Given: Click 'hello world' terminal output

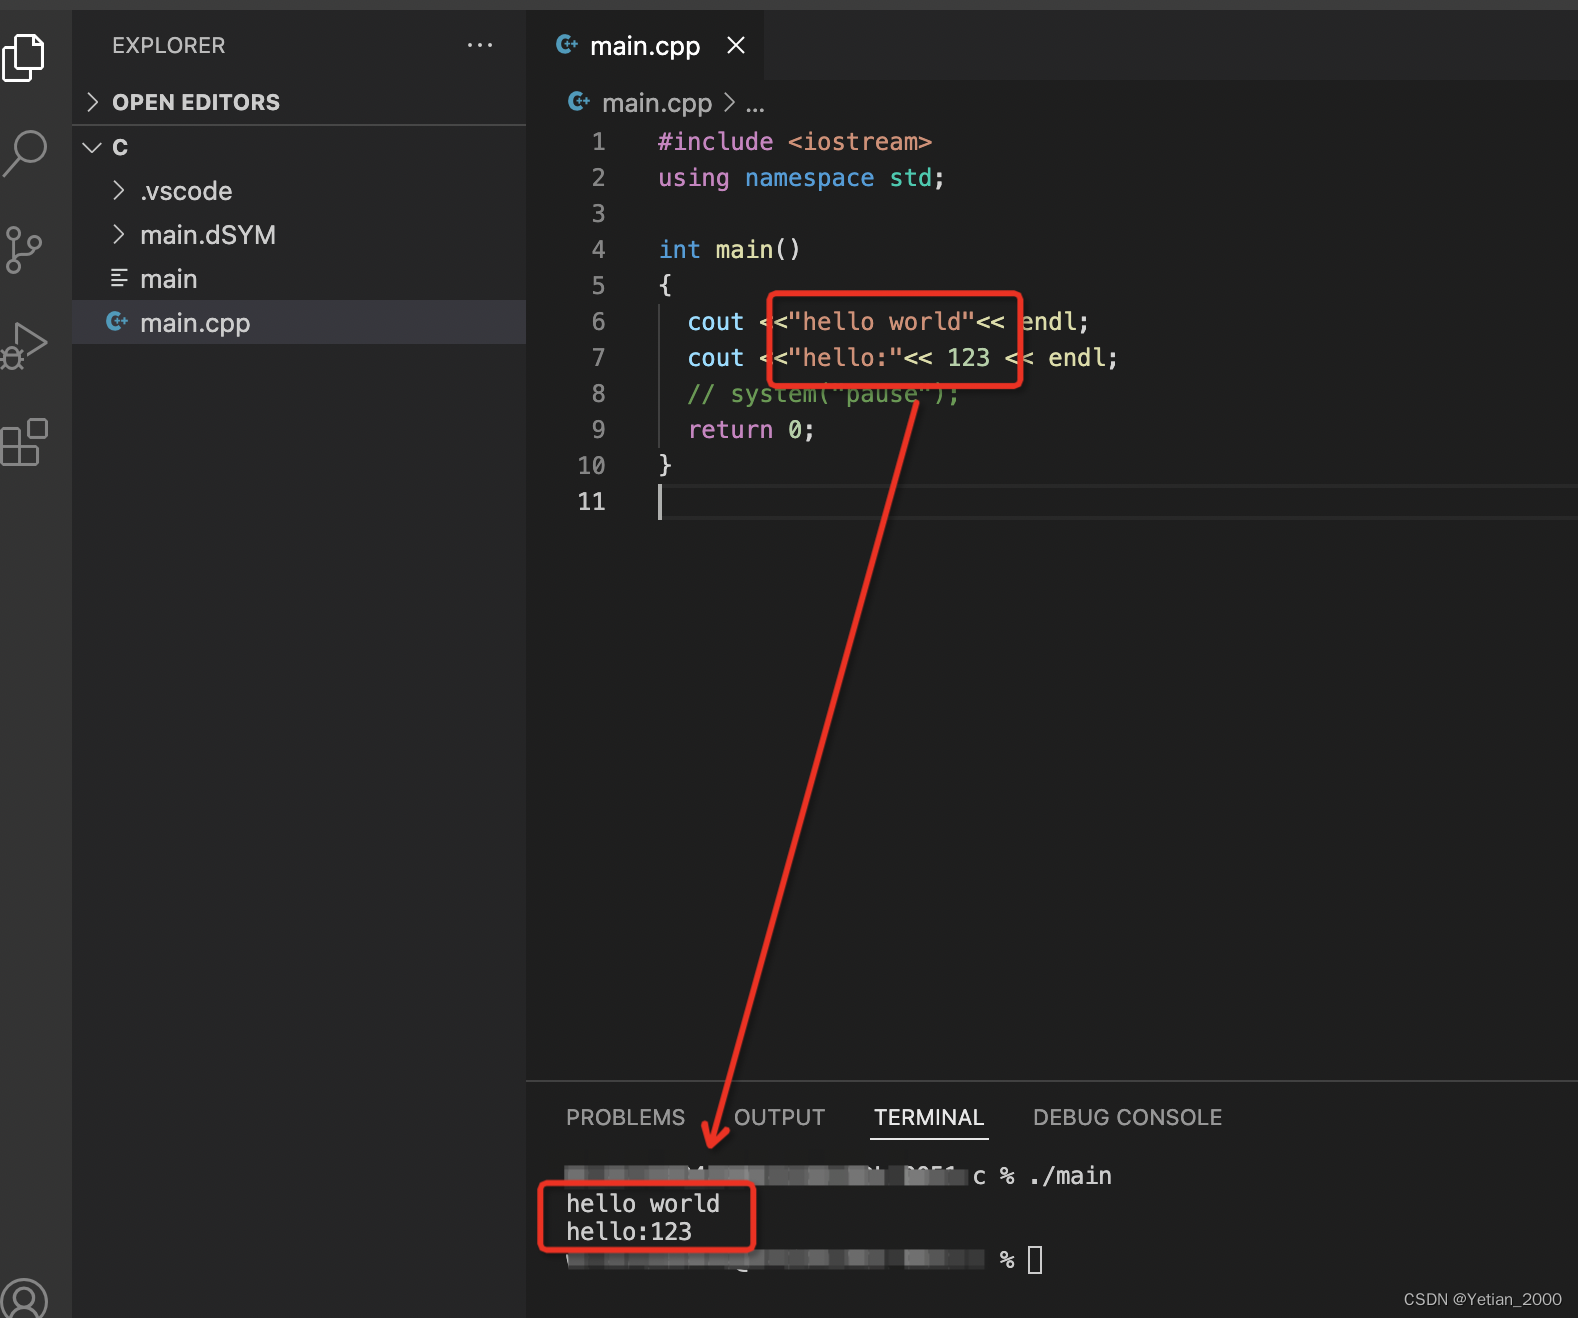Looking at the screenshot, I should pyautogui.click(x=643, y=1203).
